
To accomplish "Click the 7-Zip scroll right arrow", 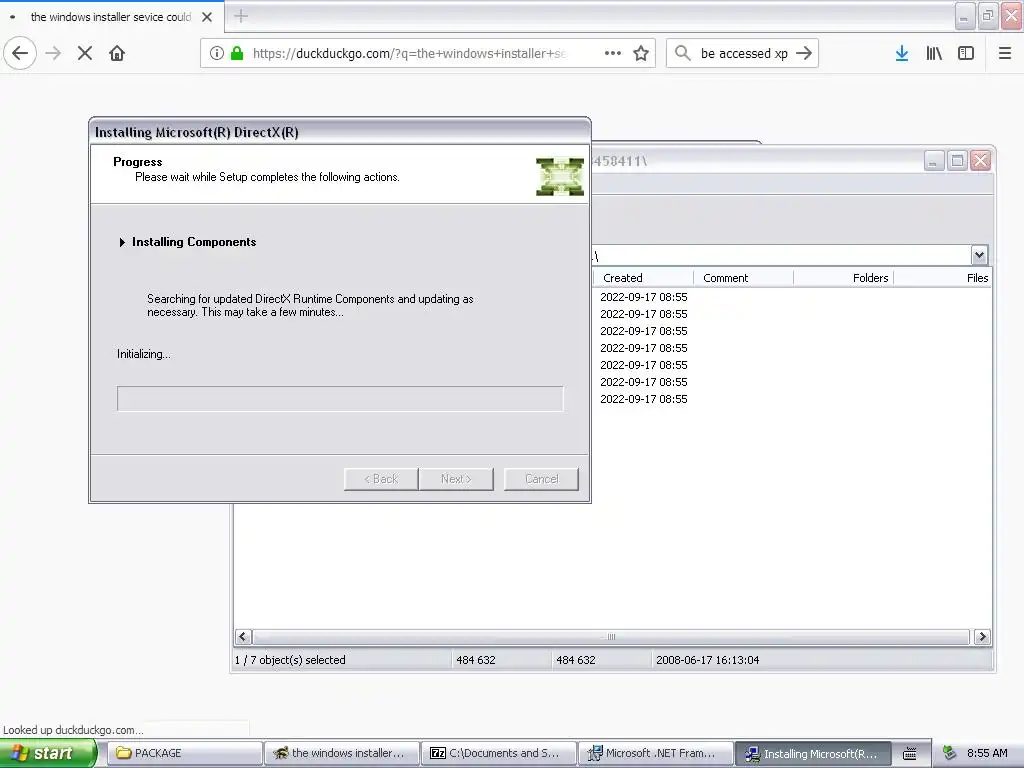I will [982, 637].
